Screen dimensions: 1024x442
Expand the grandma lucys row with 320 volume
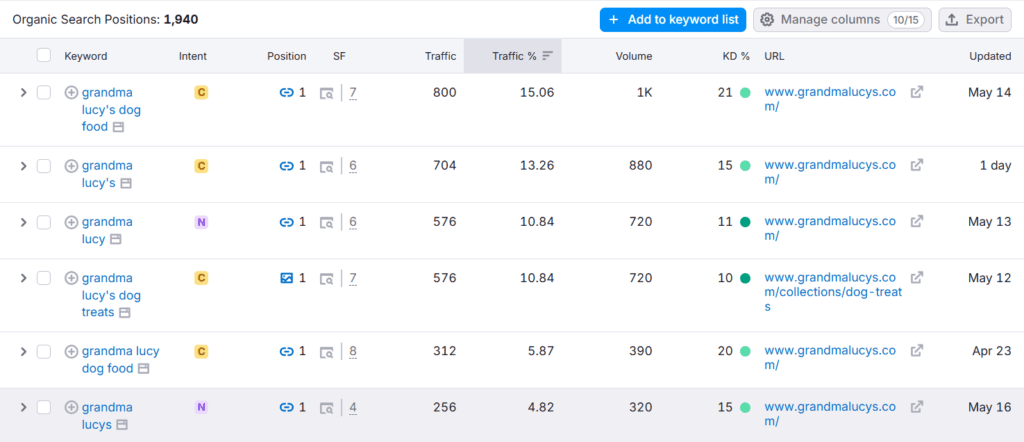(x=24, y=407)
